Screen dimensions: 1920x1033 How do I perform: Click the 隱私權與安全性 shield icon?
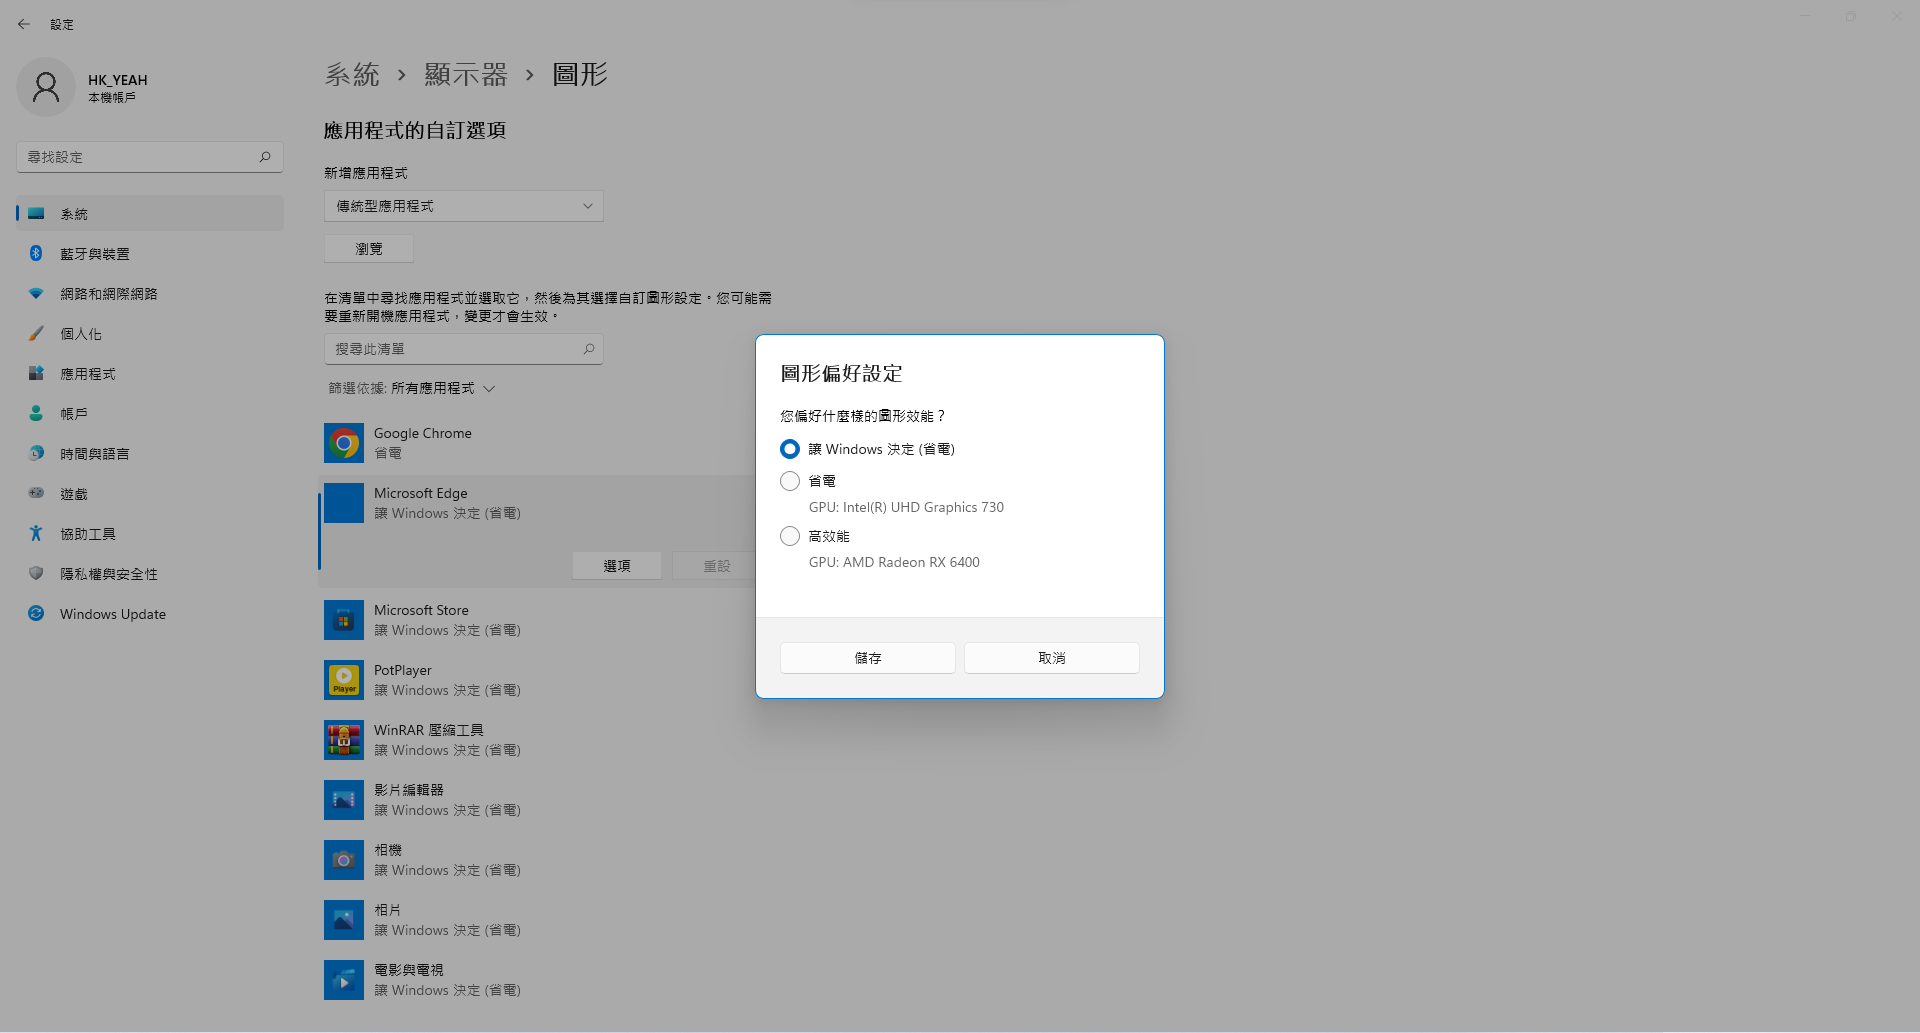(36, 573)
